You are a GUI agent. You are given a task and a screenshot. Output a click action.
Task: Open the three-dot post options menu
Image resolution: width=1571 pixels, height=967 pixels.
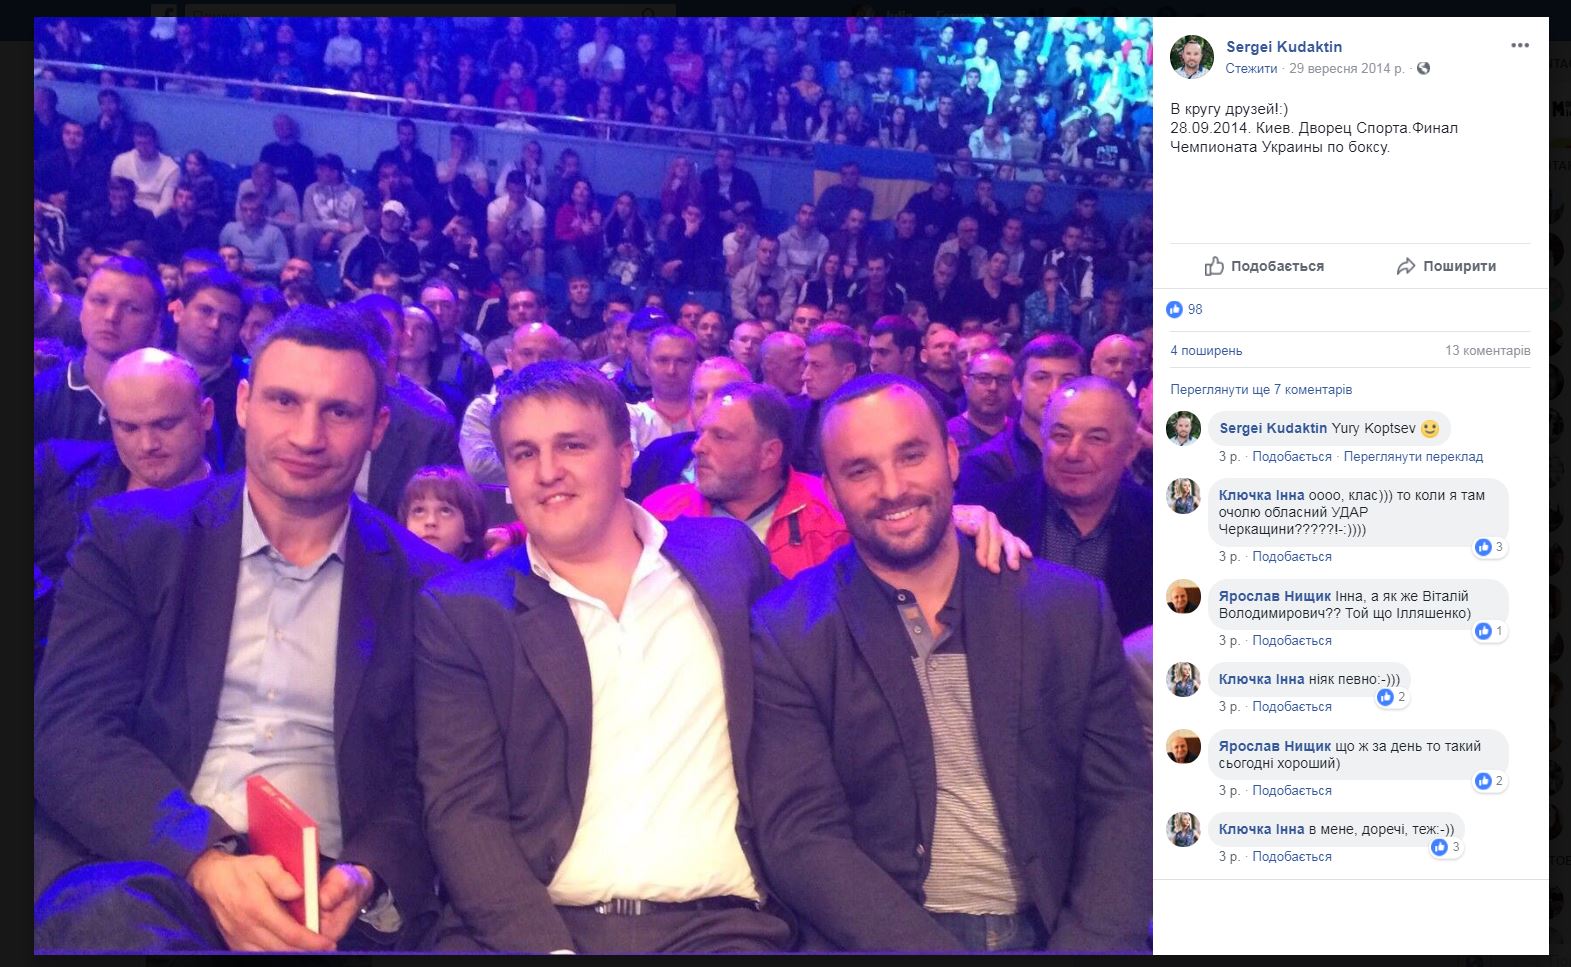1519,45
